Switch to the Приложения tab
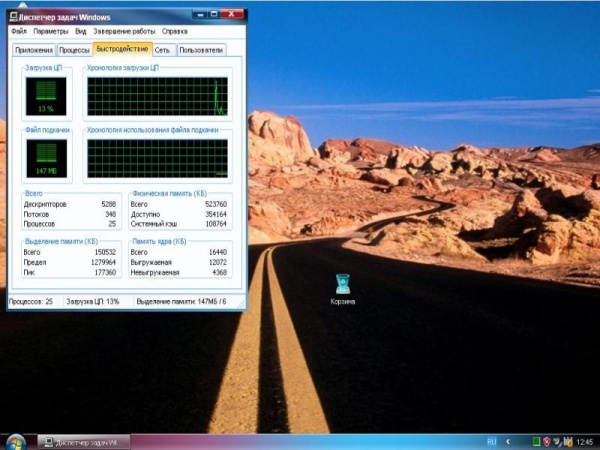Image resolution: width=600 pixels, height=450 pixels. point(34,49)
